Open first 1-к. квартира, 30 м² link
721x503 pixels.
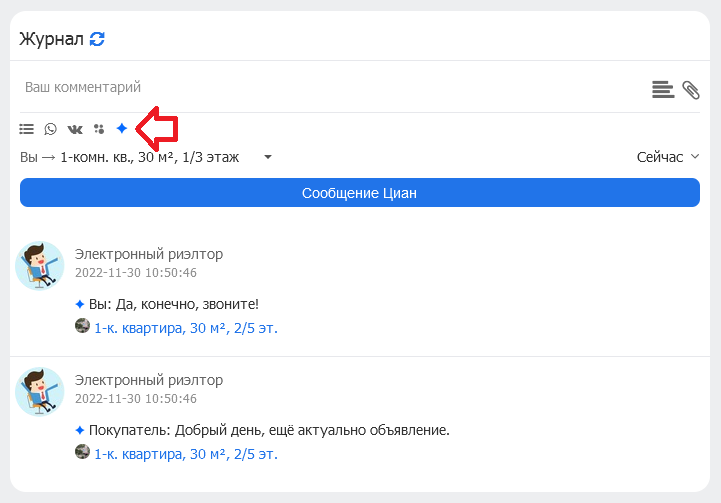coord(186,328)
